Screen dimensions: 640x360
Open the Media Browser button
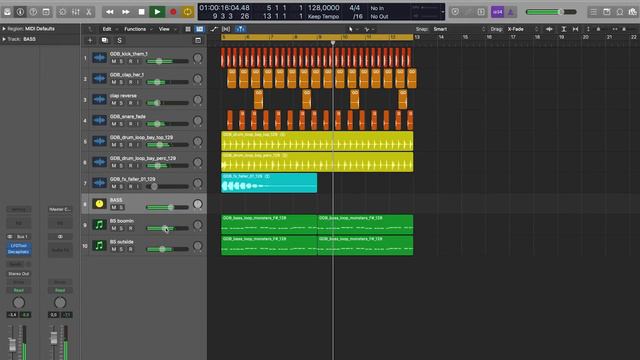(633, 12)
